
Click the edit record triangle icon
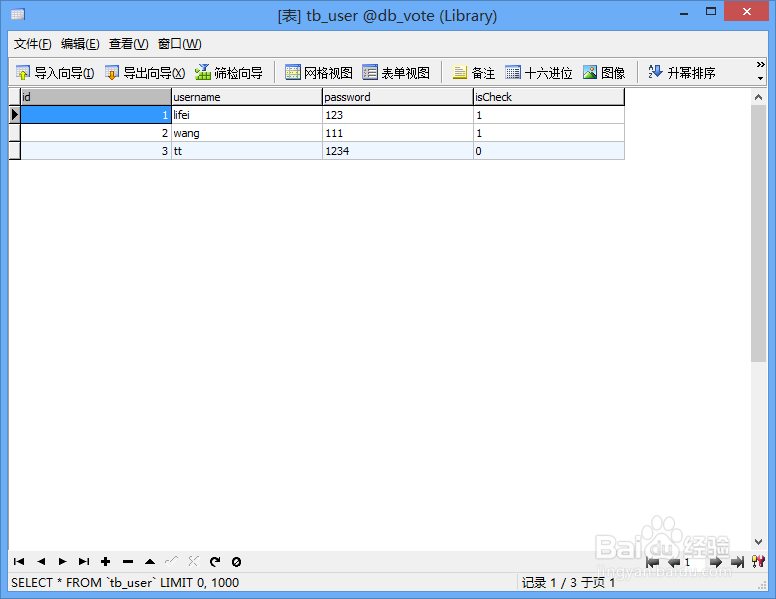149,561
